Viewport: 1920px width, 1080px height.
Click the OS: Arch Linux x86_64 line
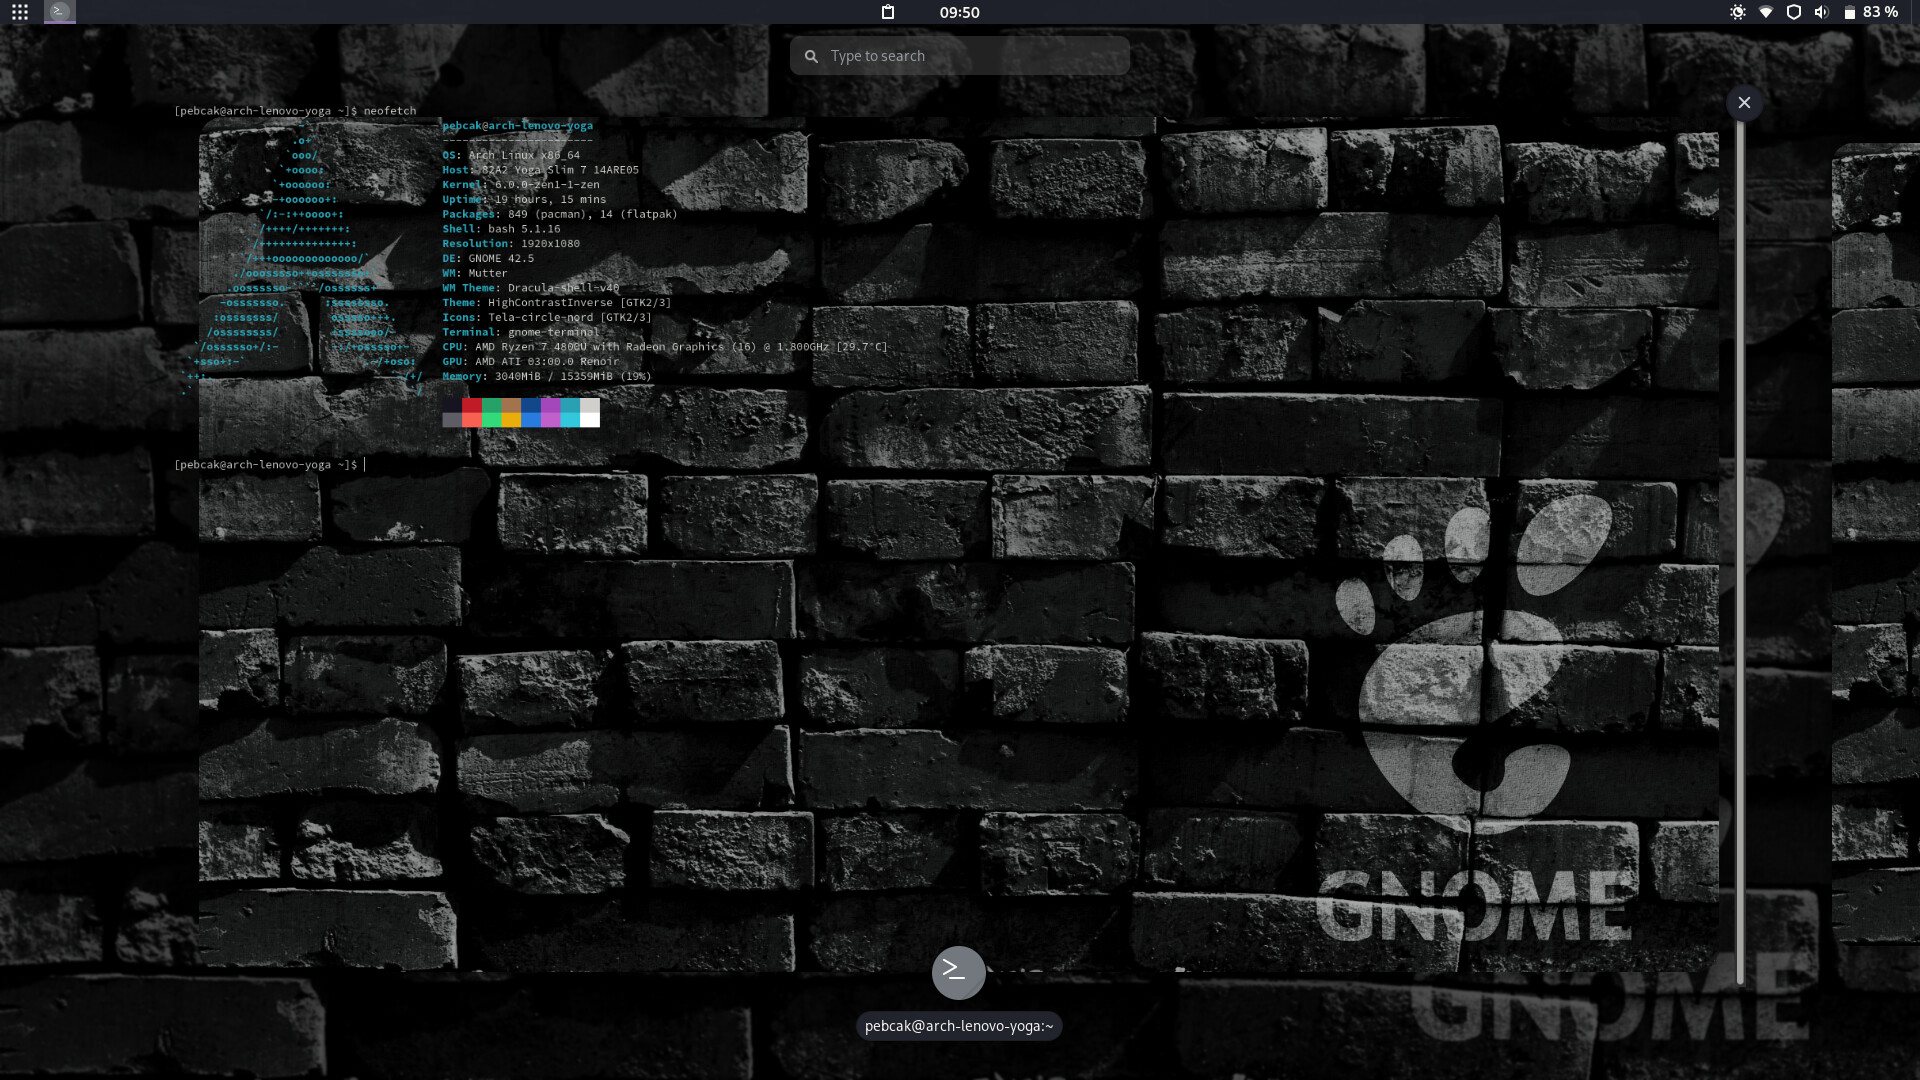pos(511,155)
